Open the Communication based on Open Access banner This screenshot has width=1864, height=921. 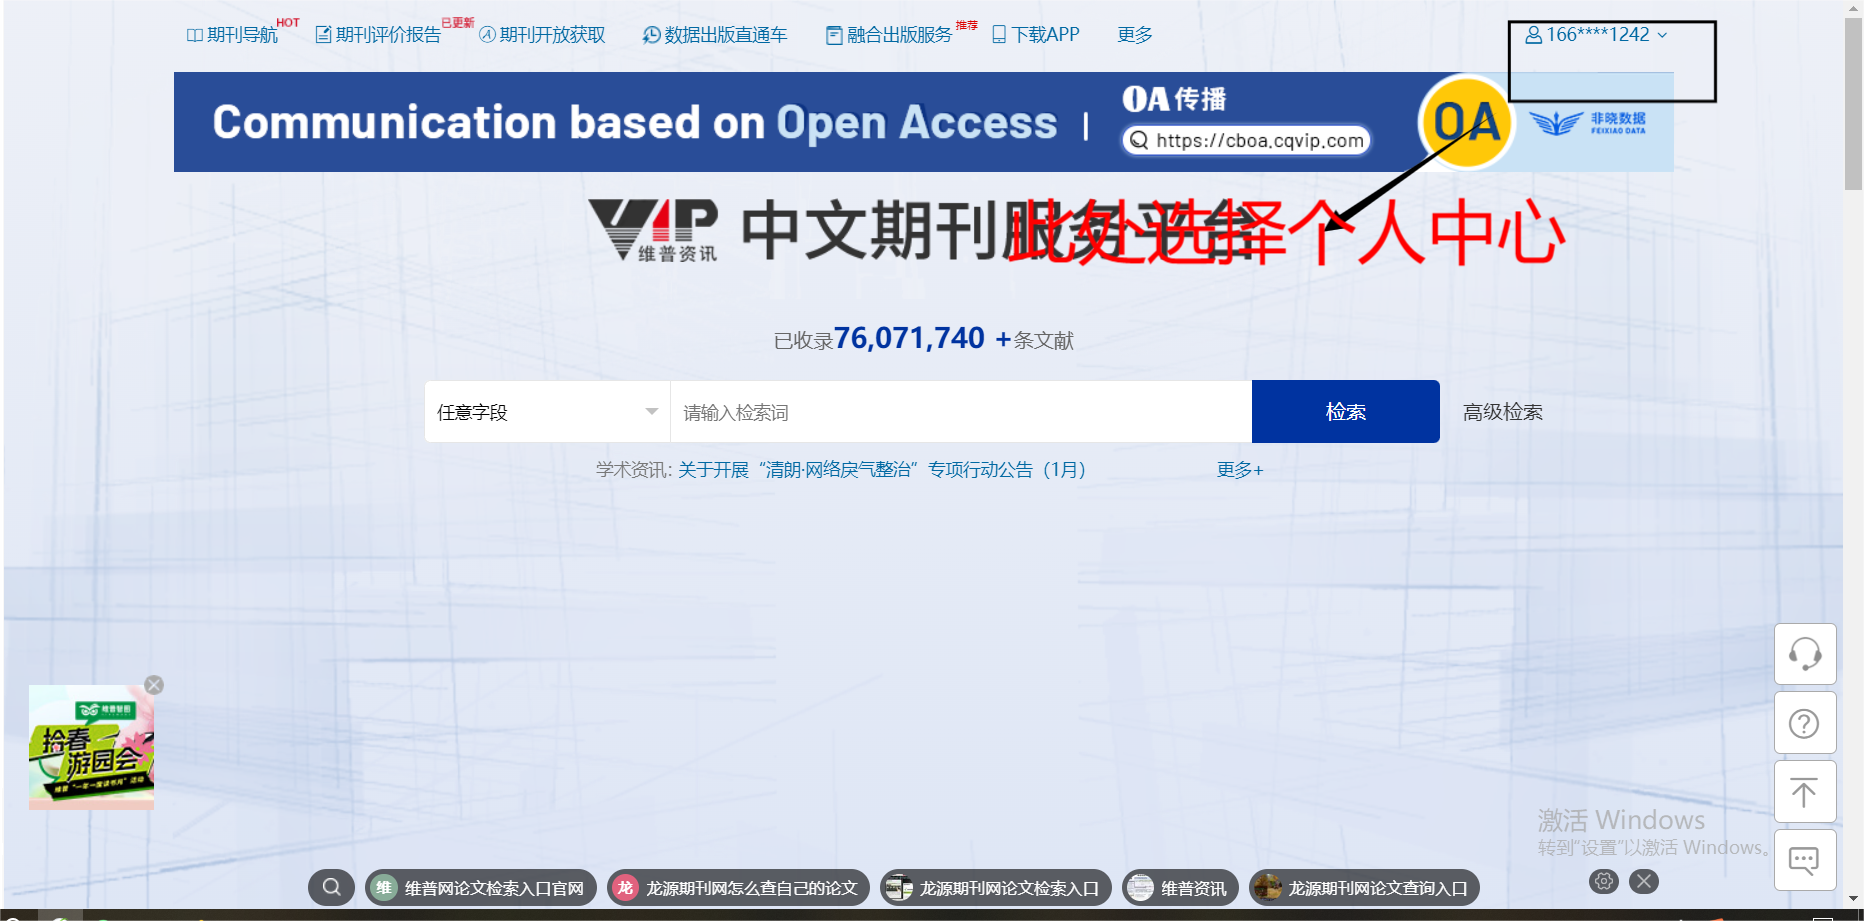(924, 122)
